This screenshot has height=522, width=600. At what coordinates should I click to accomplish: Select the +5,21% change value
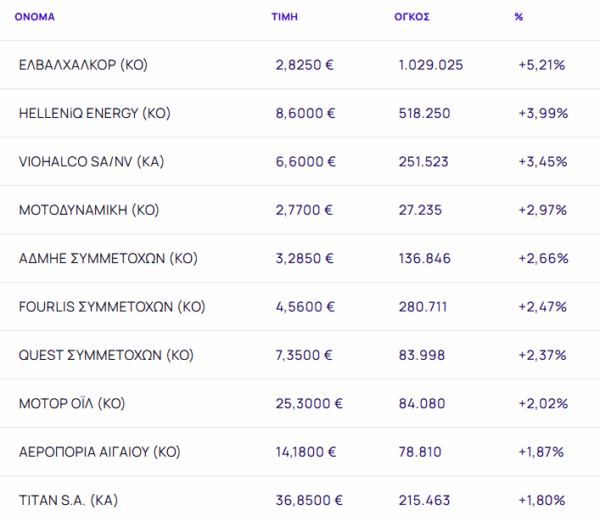(x=541, y=65)
